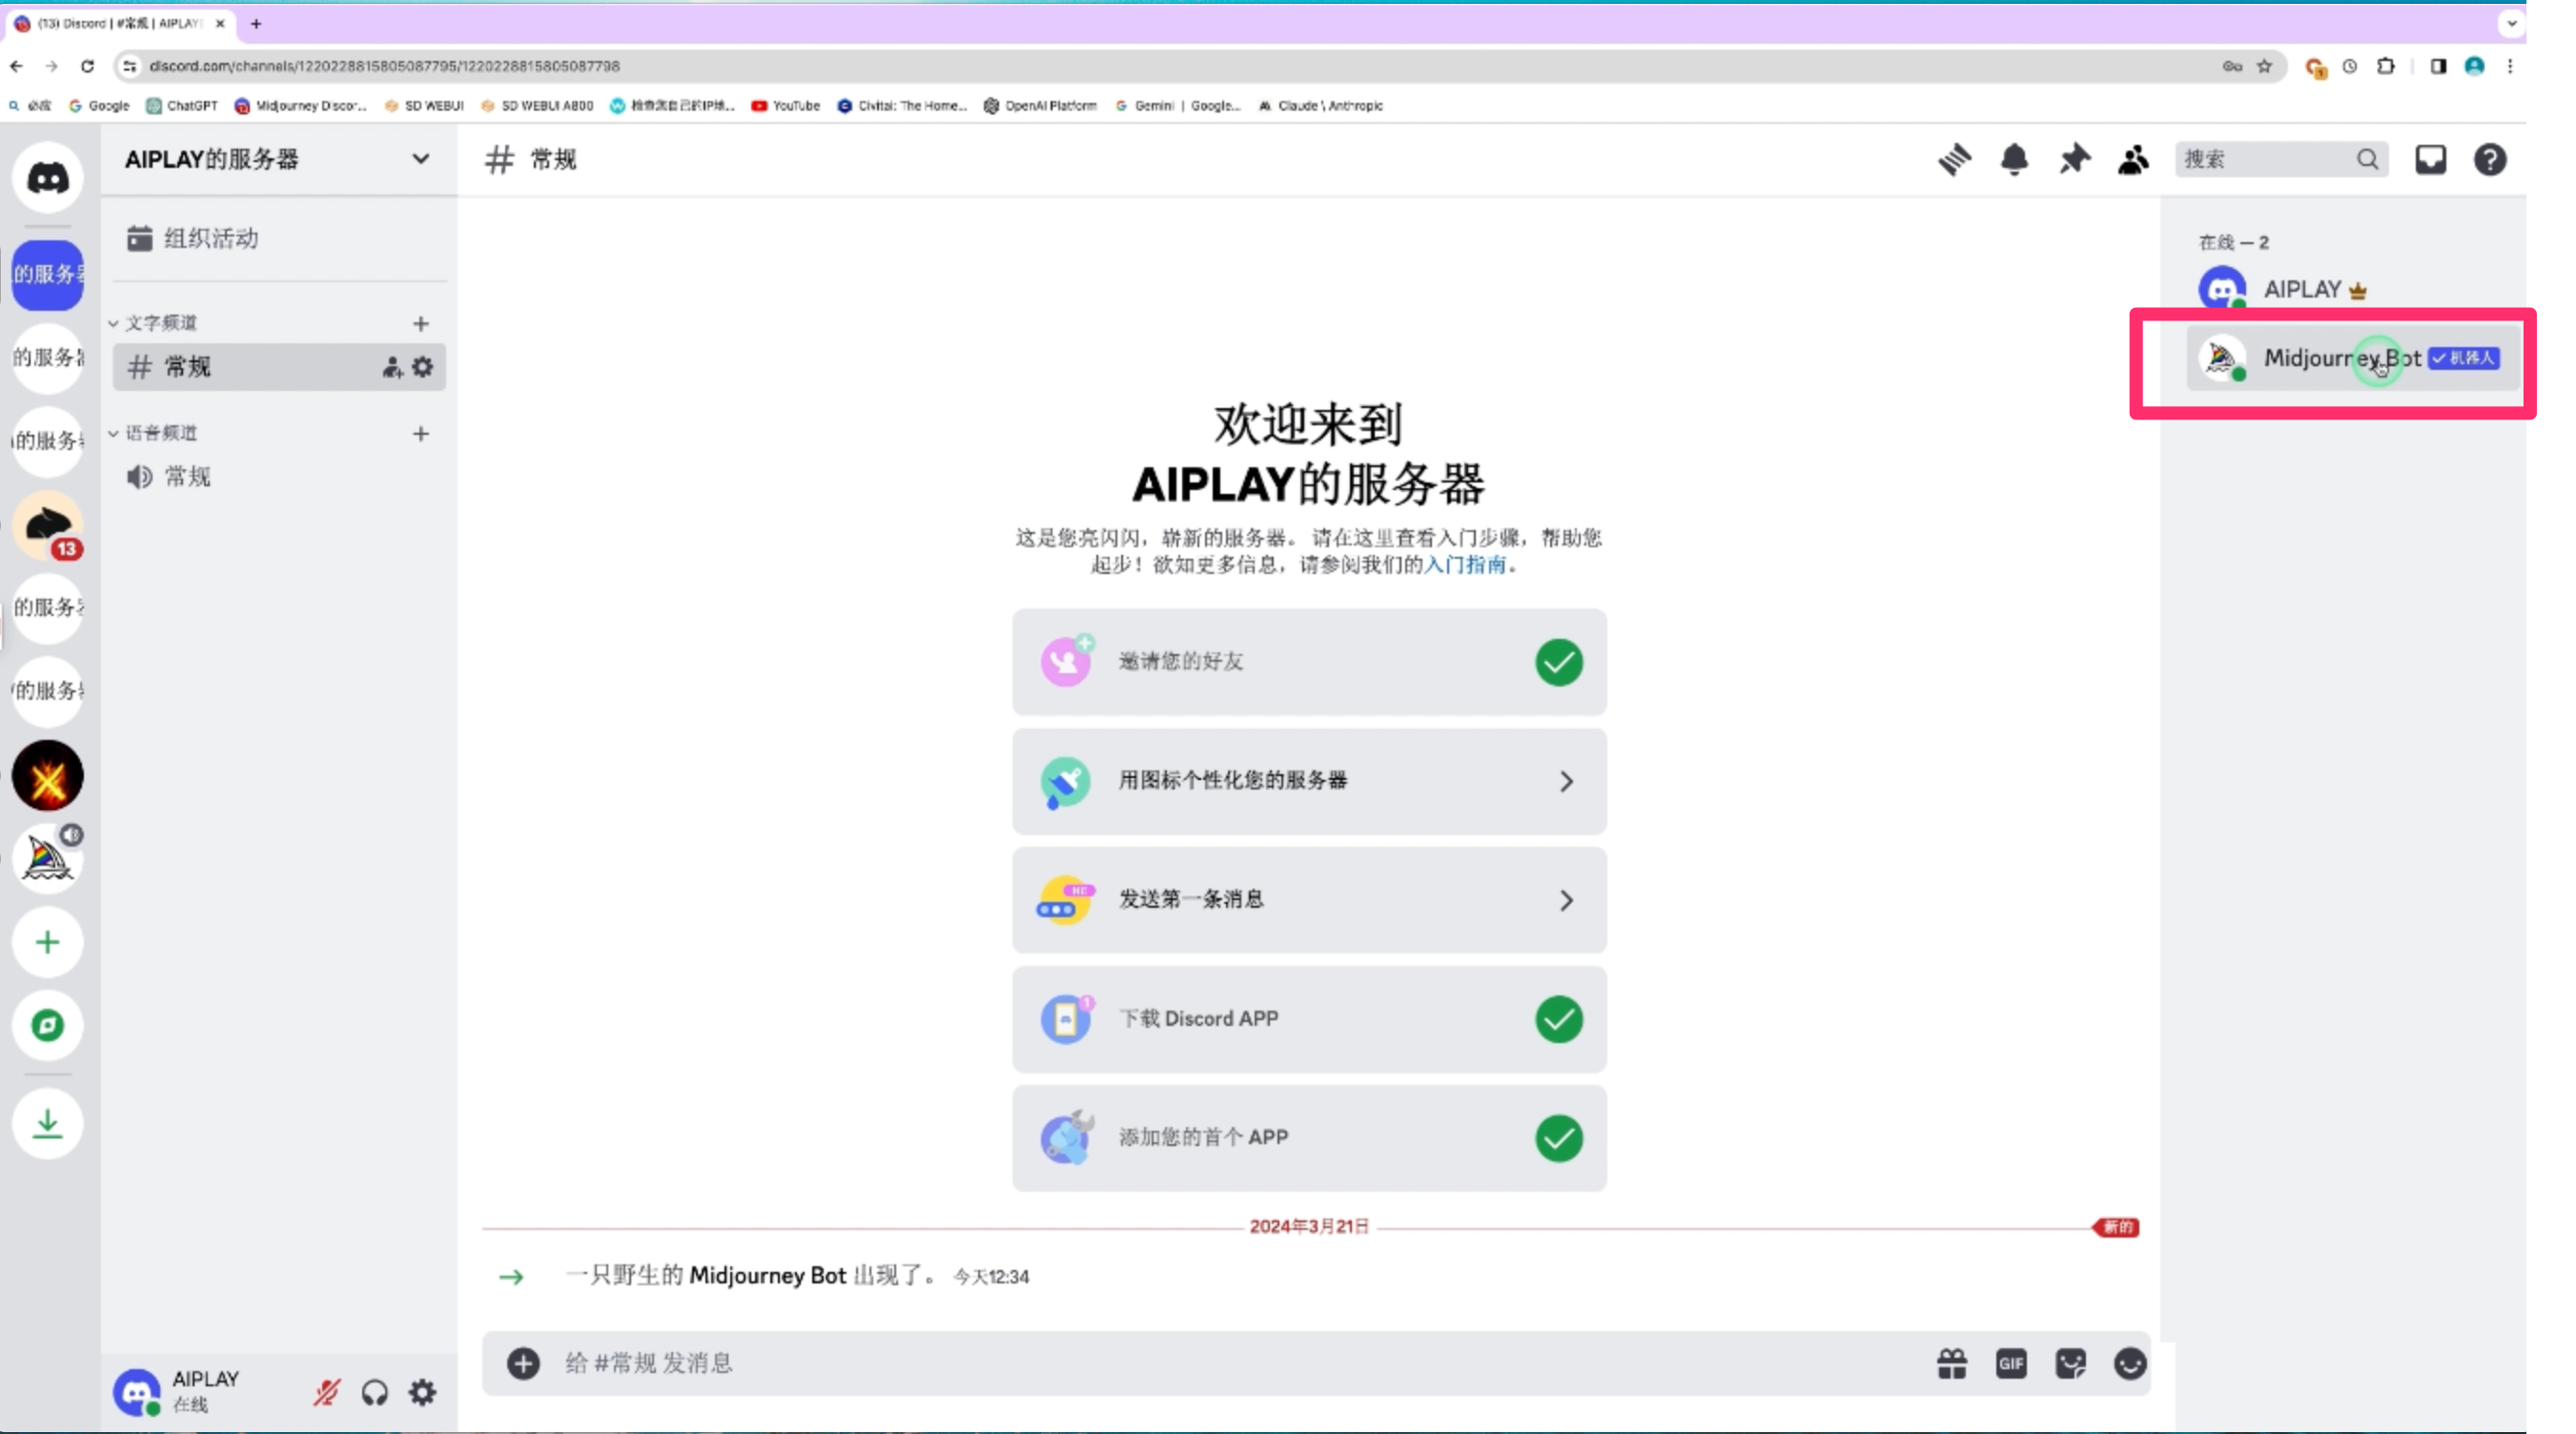Open User Settings gear in user panel

click(x=423, y=1392)
